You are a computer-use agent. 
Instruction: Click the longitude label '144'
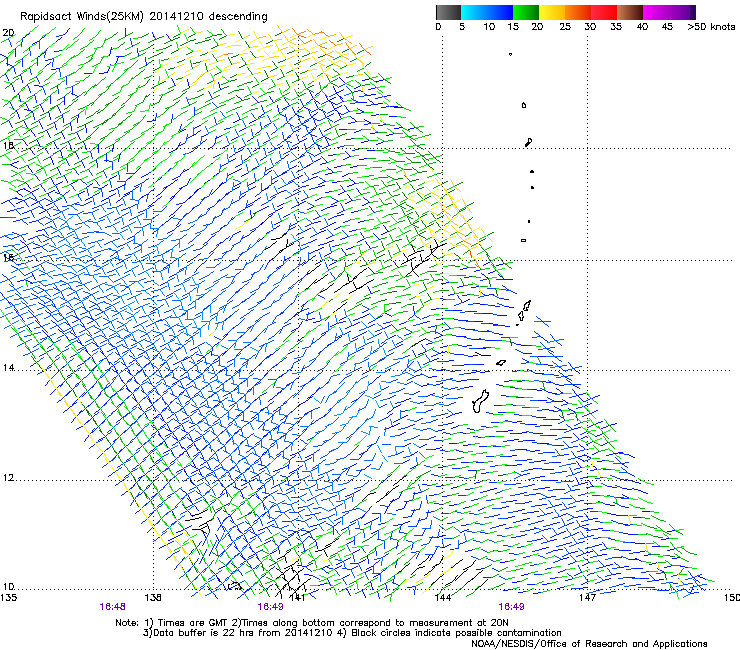click(442, 598)
